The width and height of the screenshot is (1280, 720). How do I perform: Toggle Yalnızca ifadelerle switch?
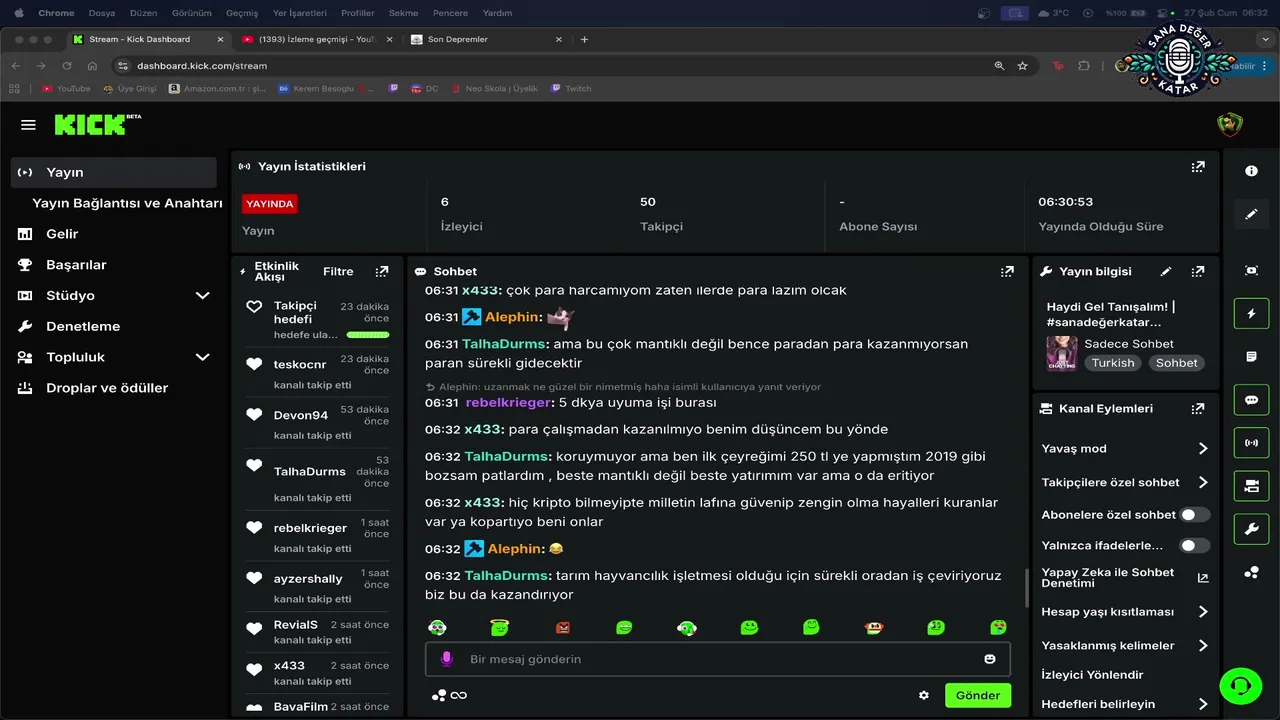pyautogui.click(x=1195, y=545)
